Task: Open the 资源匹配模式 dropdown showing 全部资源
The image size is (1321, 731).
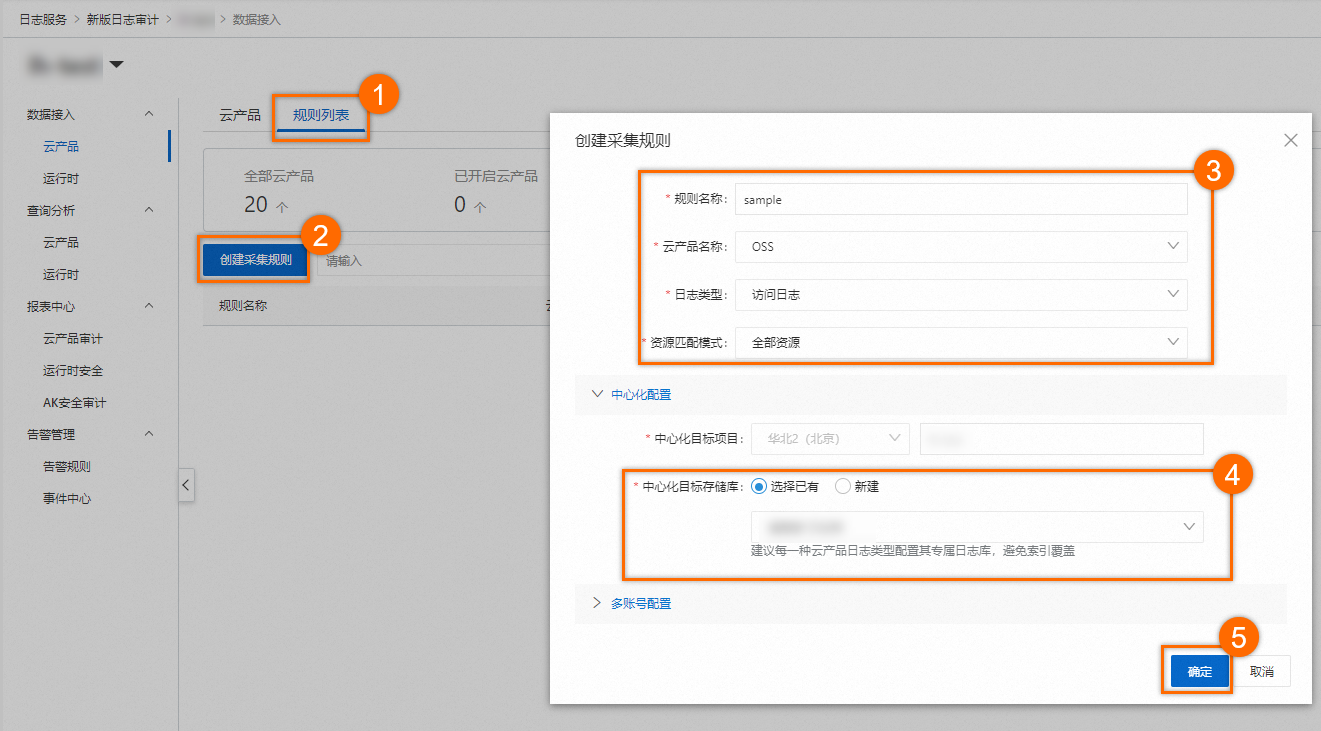Action: (960, 342)
